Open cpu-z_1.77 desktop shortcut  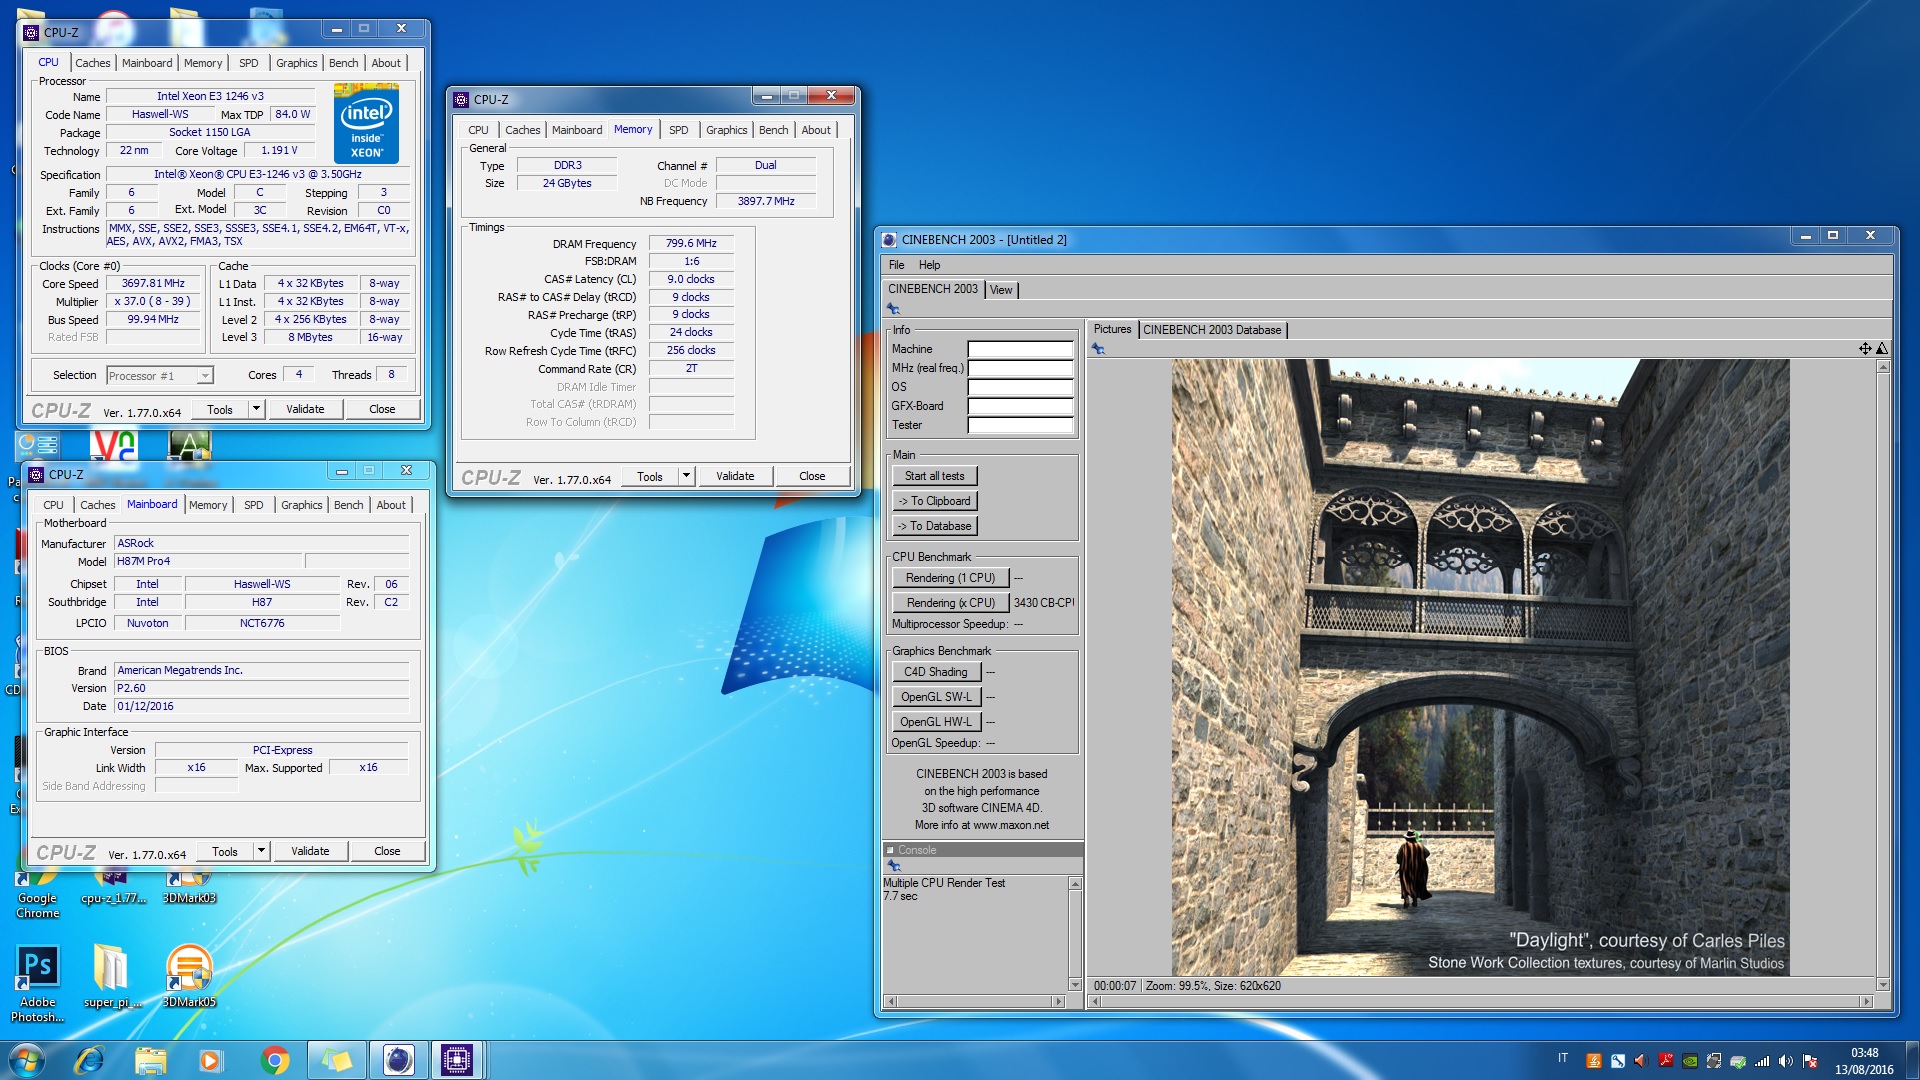tap(113, 890)
